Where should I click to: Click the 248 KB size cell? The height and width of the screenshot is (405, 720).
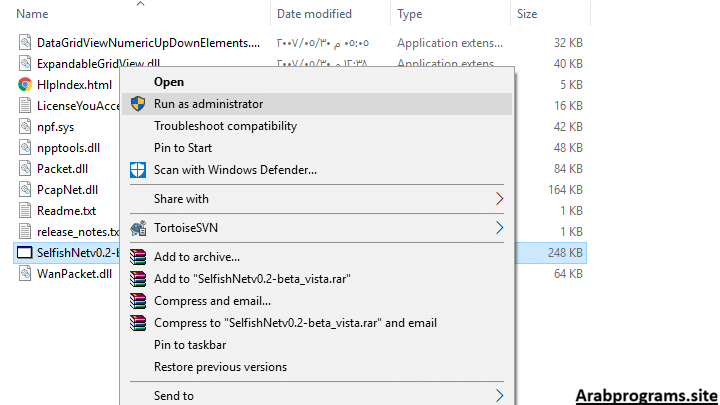coord(565,253)
